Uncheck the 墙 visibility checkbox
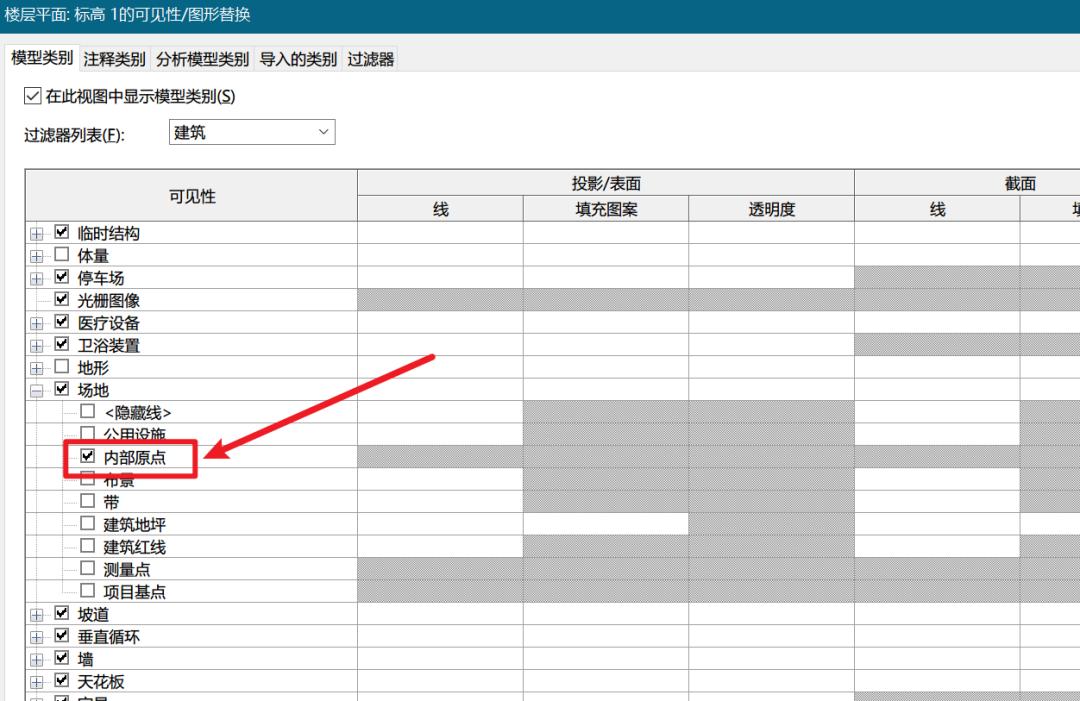Screen dimensions: 1080x701 pos(62,658)
